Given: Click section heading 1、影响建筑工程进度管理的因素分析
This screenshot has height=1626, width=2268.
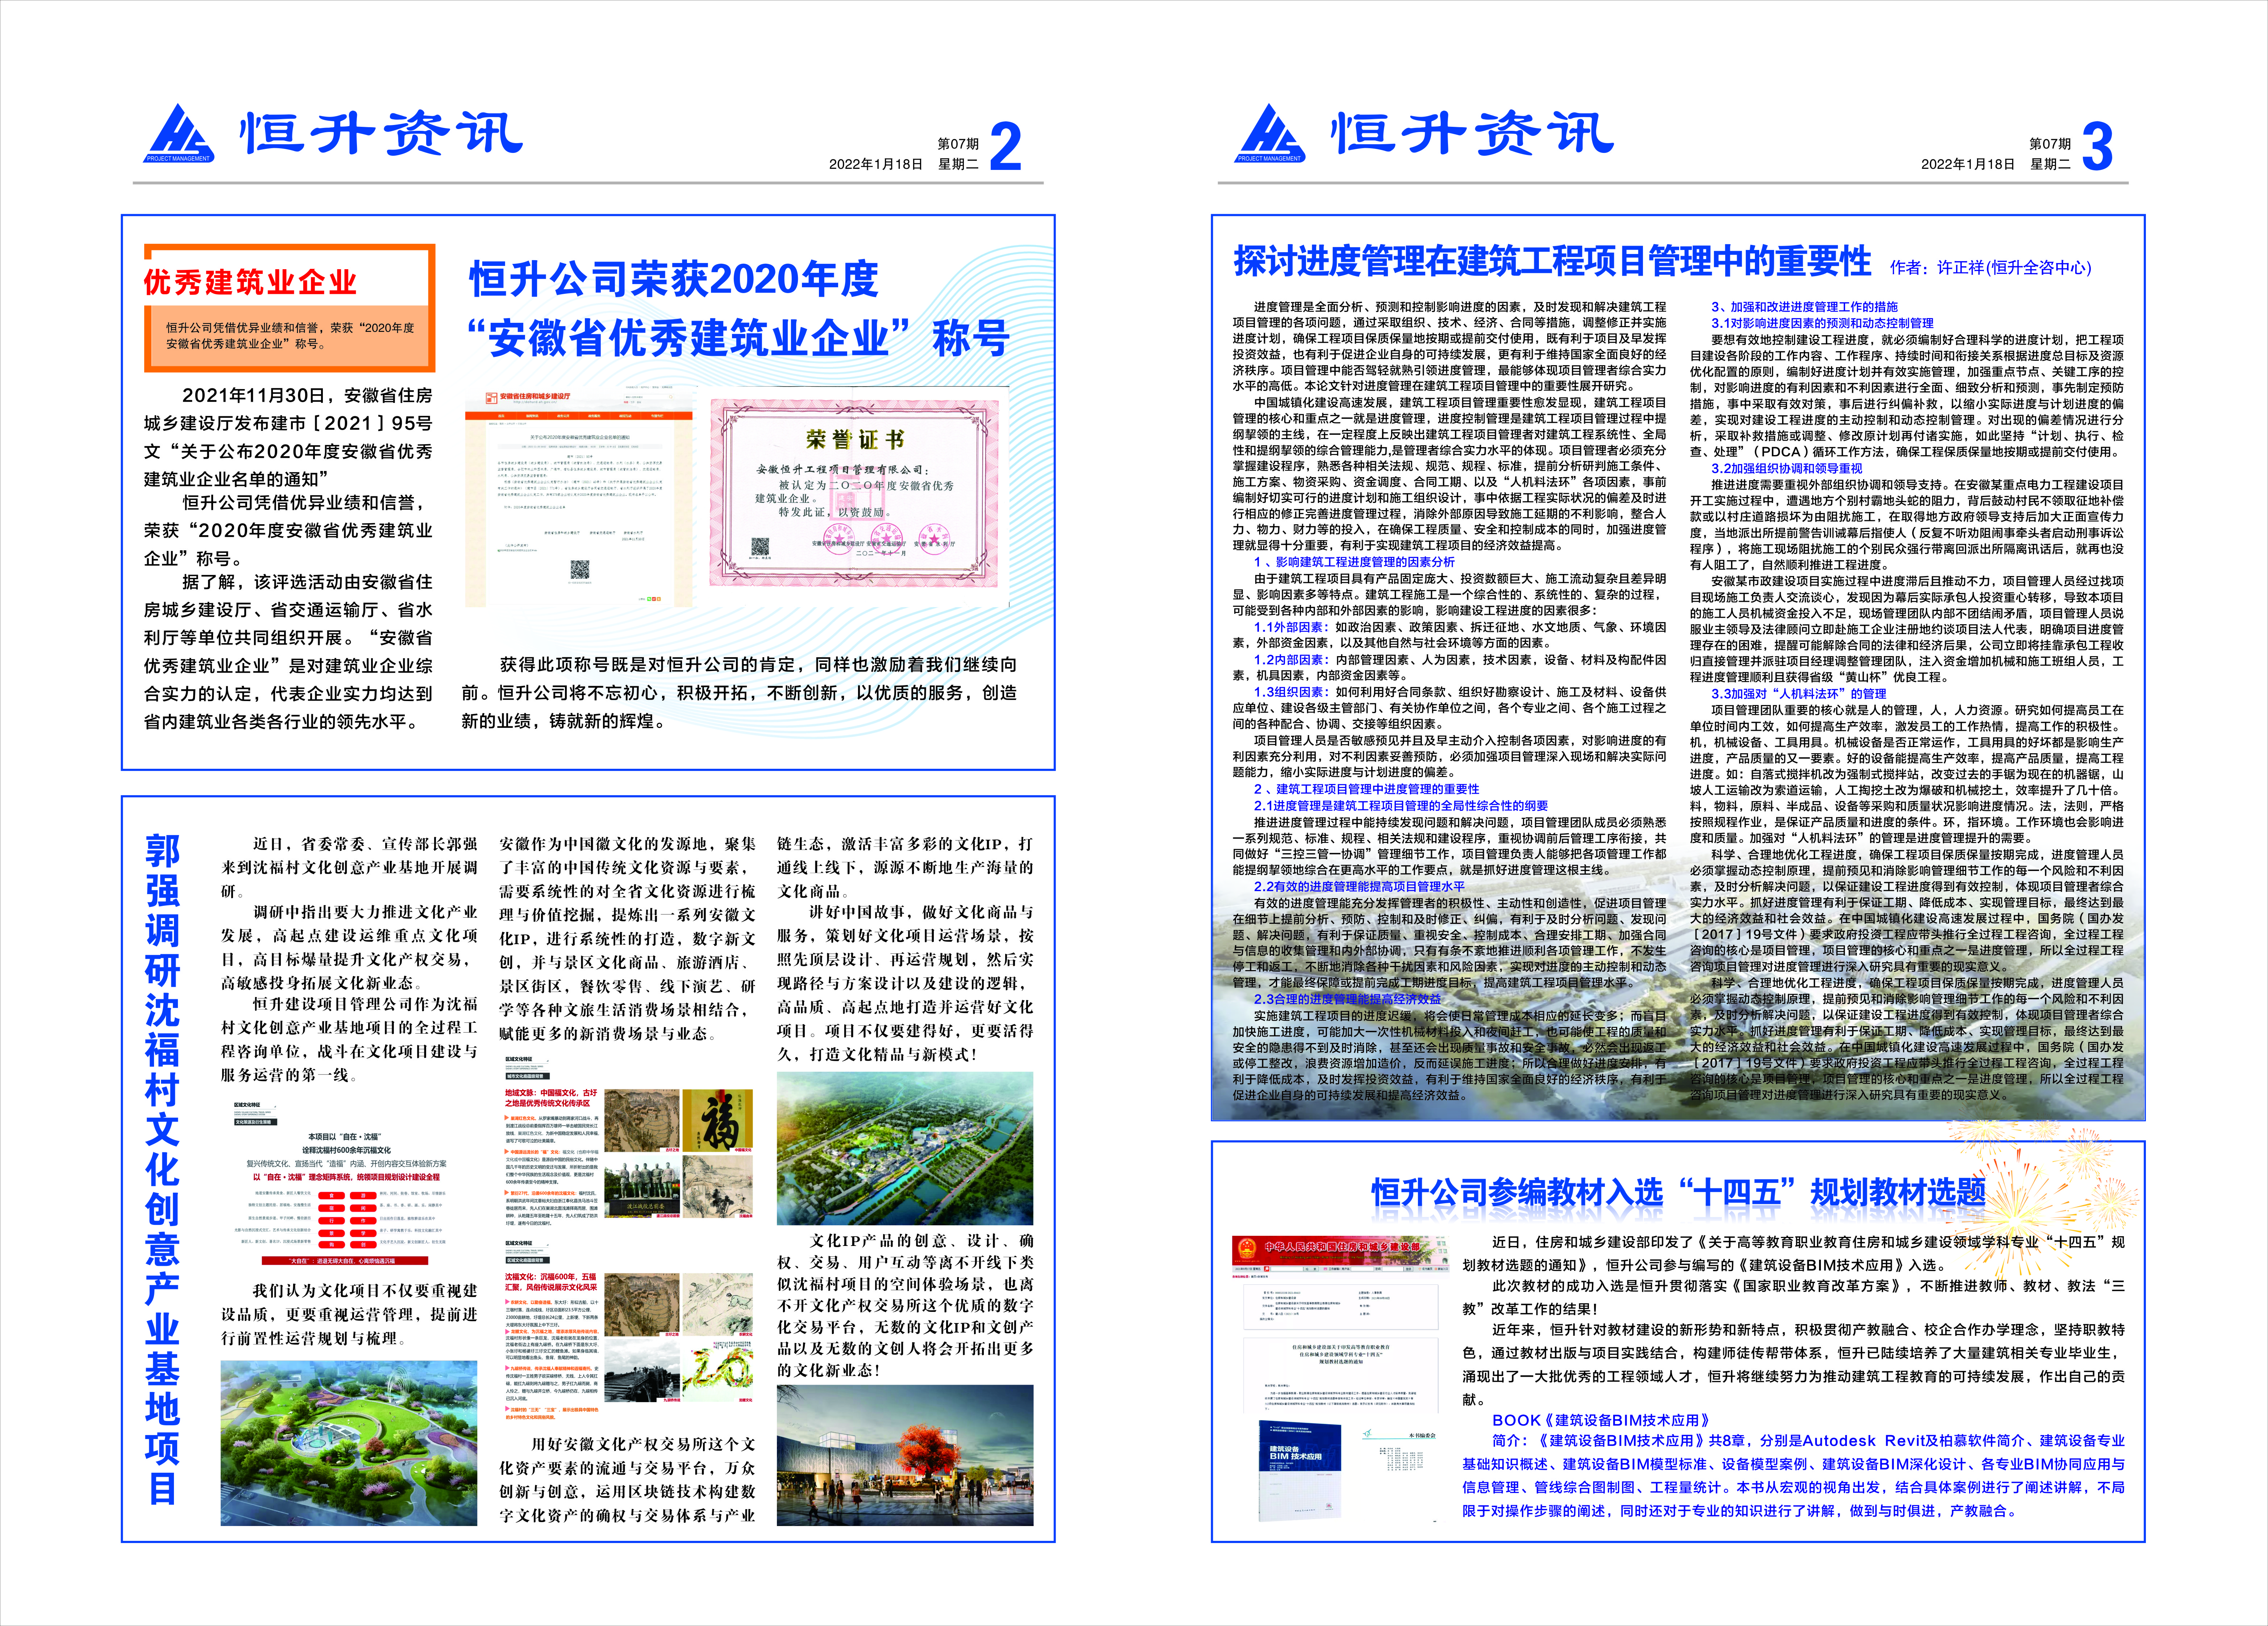Looking at the screenshot, I should tap(1354, 562).
